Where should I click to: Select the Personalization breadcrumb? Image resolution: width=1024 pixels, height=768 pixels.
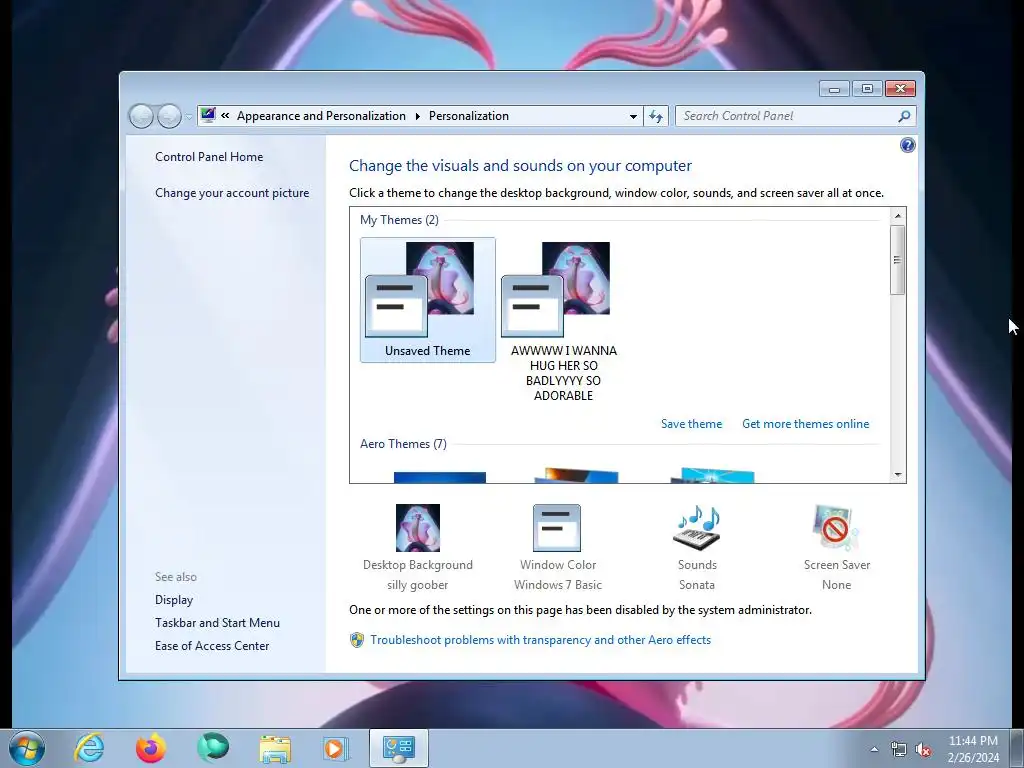pyautogui.click(x=469, y=116)
